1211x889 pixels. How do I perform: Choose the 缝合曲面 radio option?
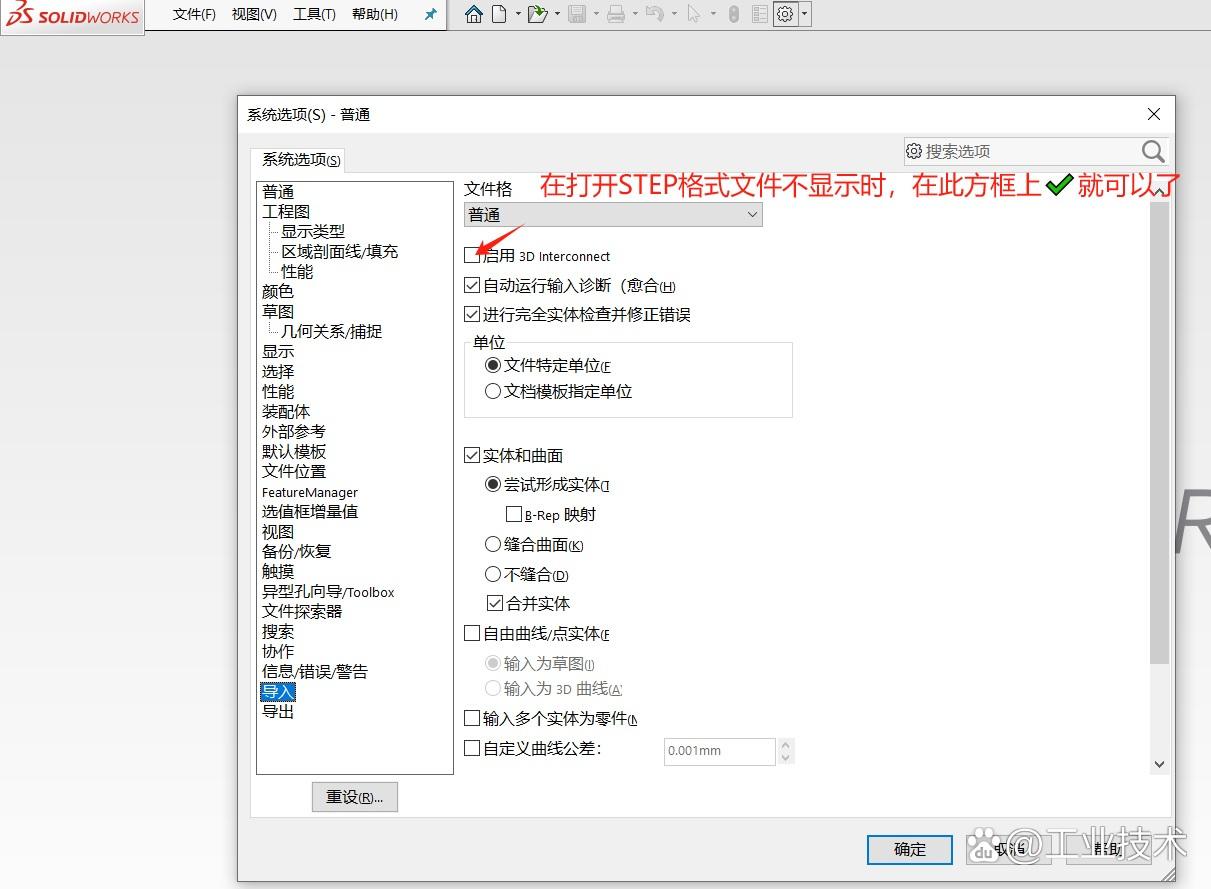click(x=493, y=545)
